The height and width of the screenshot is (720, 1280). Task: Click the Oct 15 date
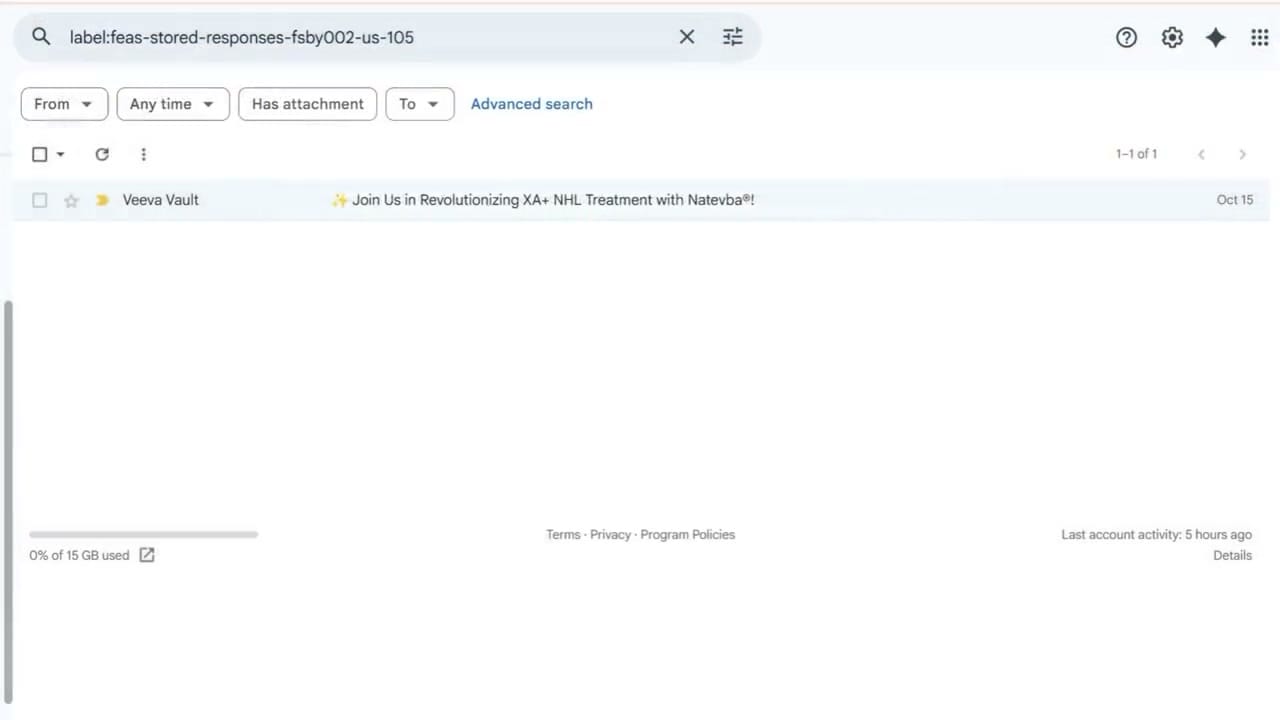pyautogui.click(x=1235, y=200)
